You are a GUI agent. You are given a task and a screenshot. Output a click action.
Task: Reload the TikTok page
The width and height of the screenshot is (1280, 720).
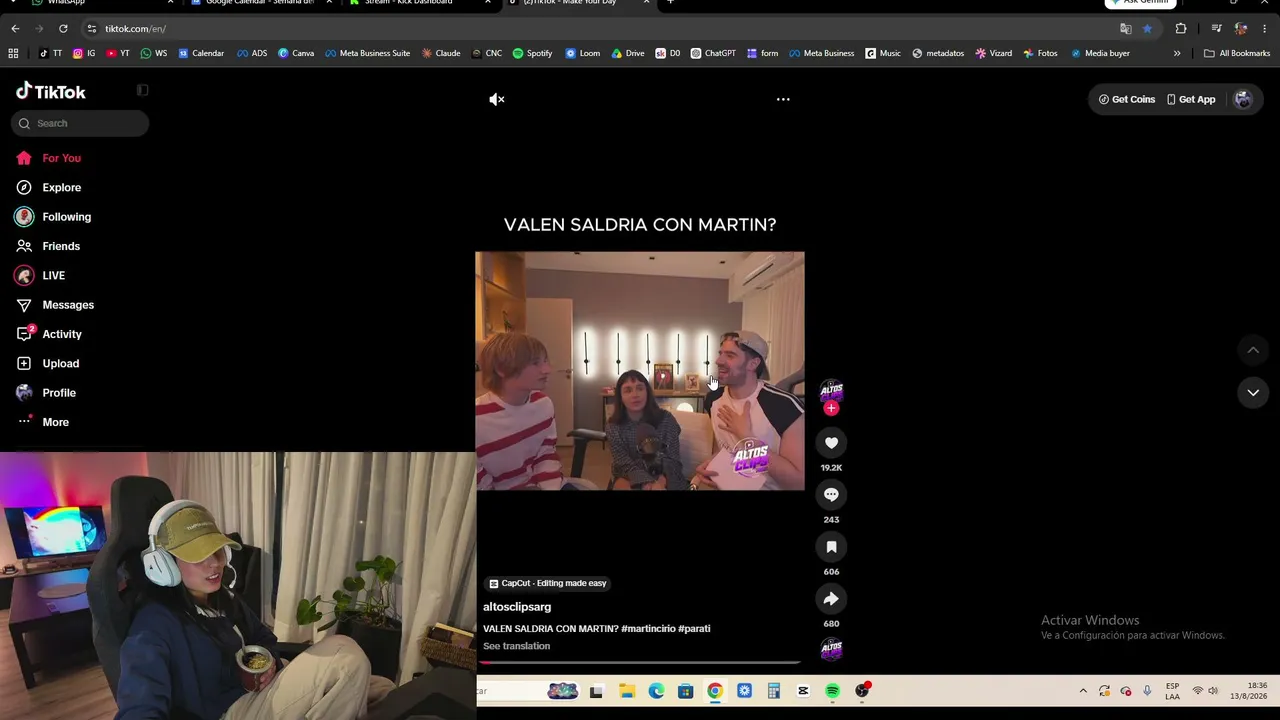click(x=63, y=29)
